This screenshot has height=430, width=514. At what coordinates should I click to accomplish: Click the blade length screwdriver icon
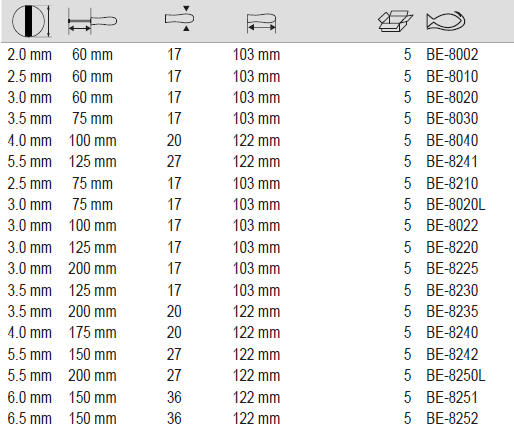pos(92,21)
